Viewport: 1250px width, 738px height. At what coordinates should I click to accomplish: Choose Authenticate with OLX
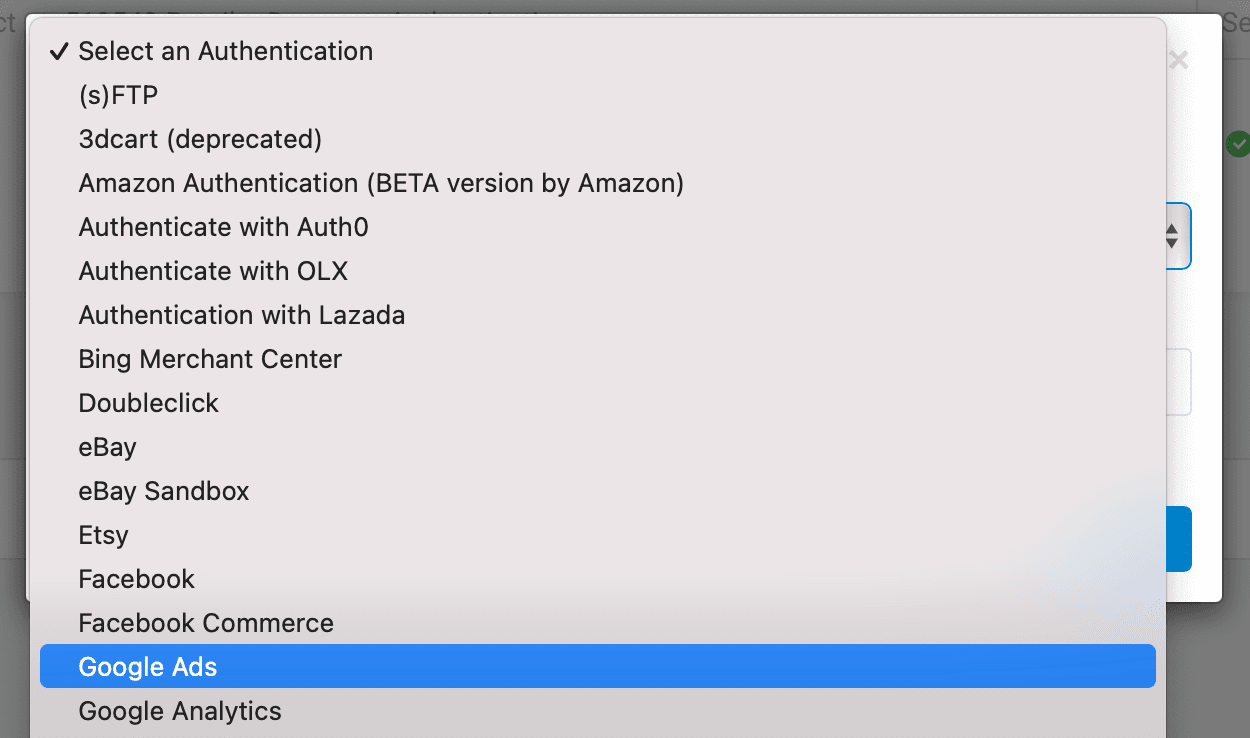click(213, 271)
